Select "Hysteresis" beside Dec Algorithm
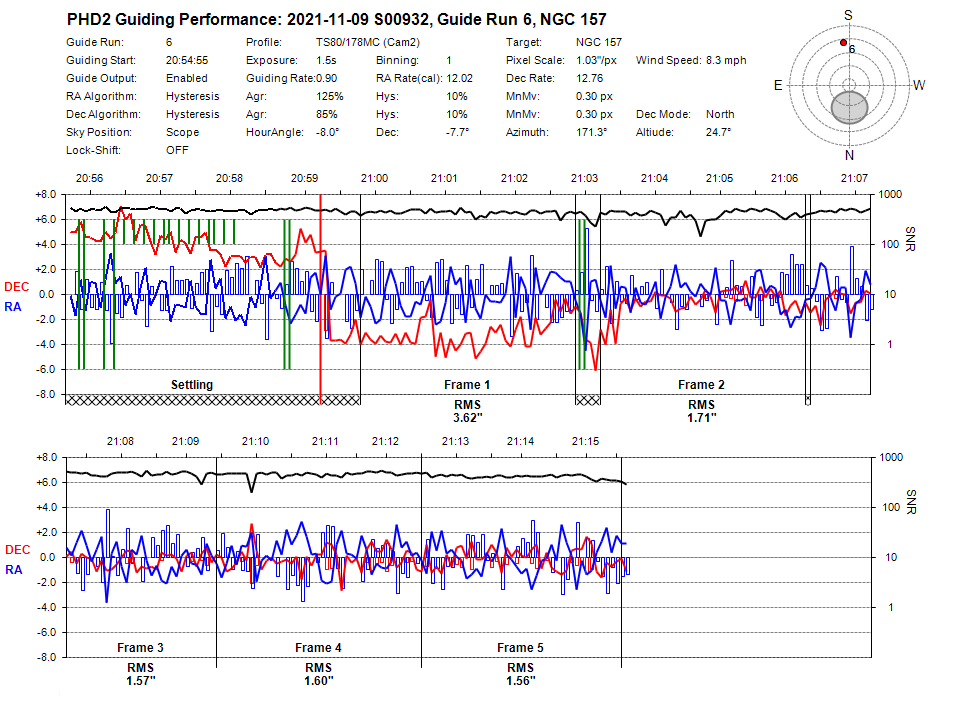This screenshot has width=956, height=705. pyautogui.click(x=192, y=114)
